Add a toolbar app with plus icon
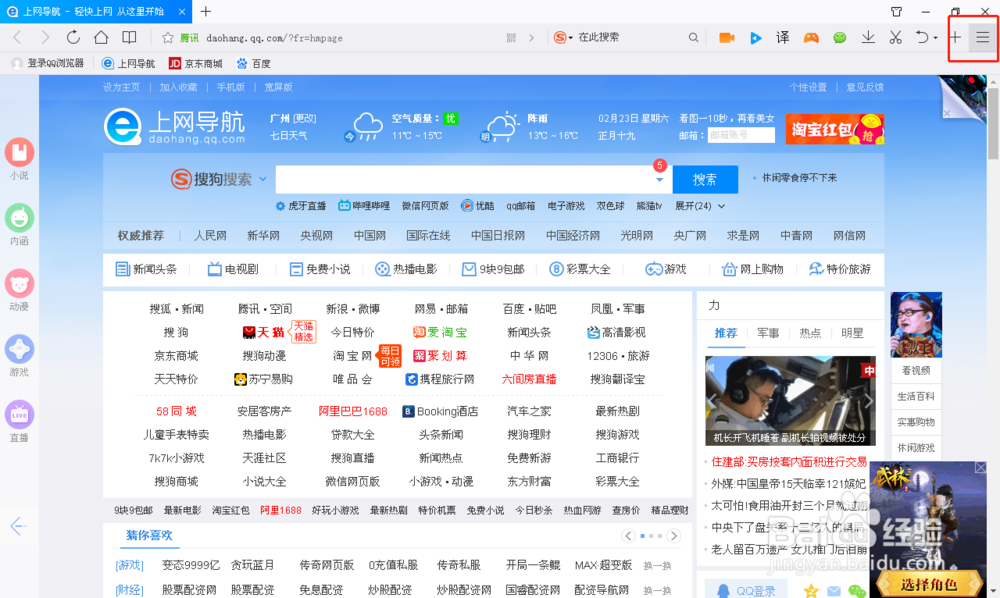This screenshot has height=598, width=1000. click(x=955, y=38)
